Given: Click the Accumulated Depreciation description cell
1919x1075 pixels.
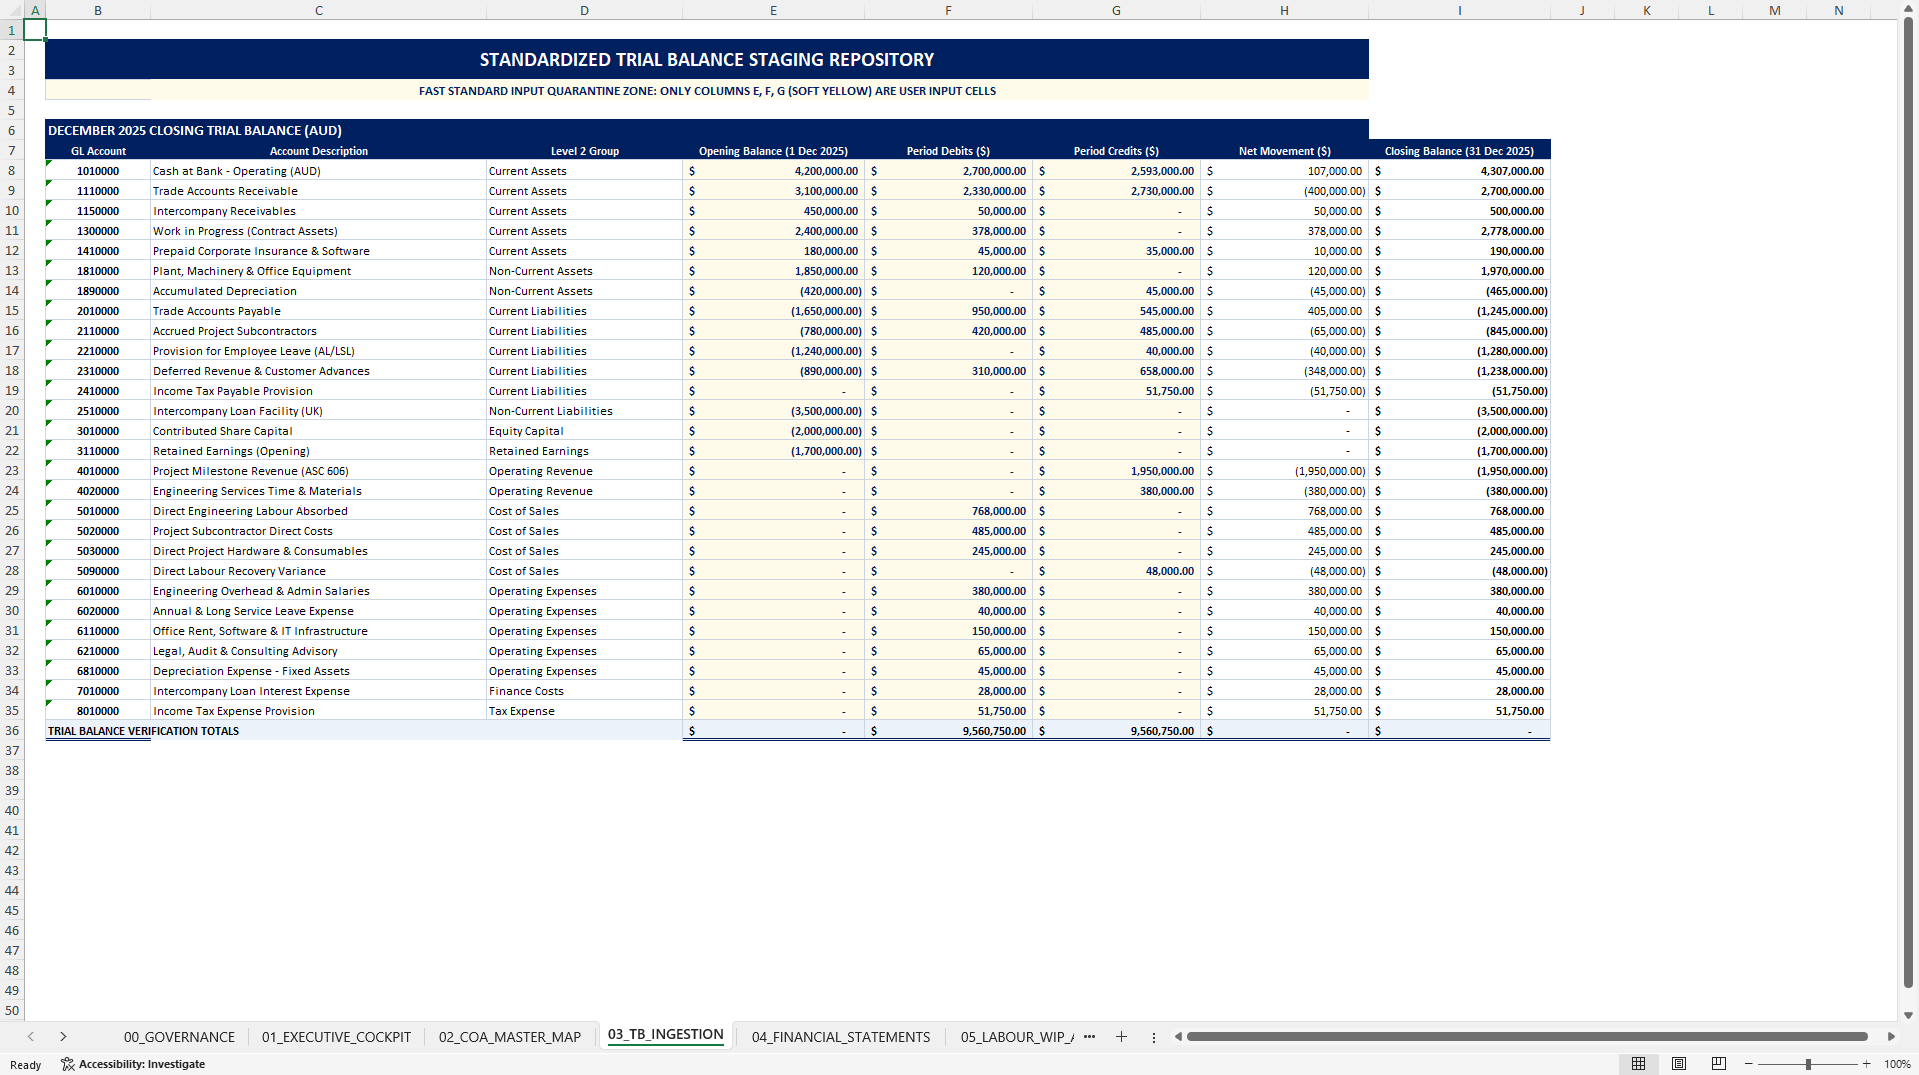Looking at the screenshot, I should pos(318,291).
